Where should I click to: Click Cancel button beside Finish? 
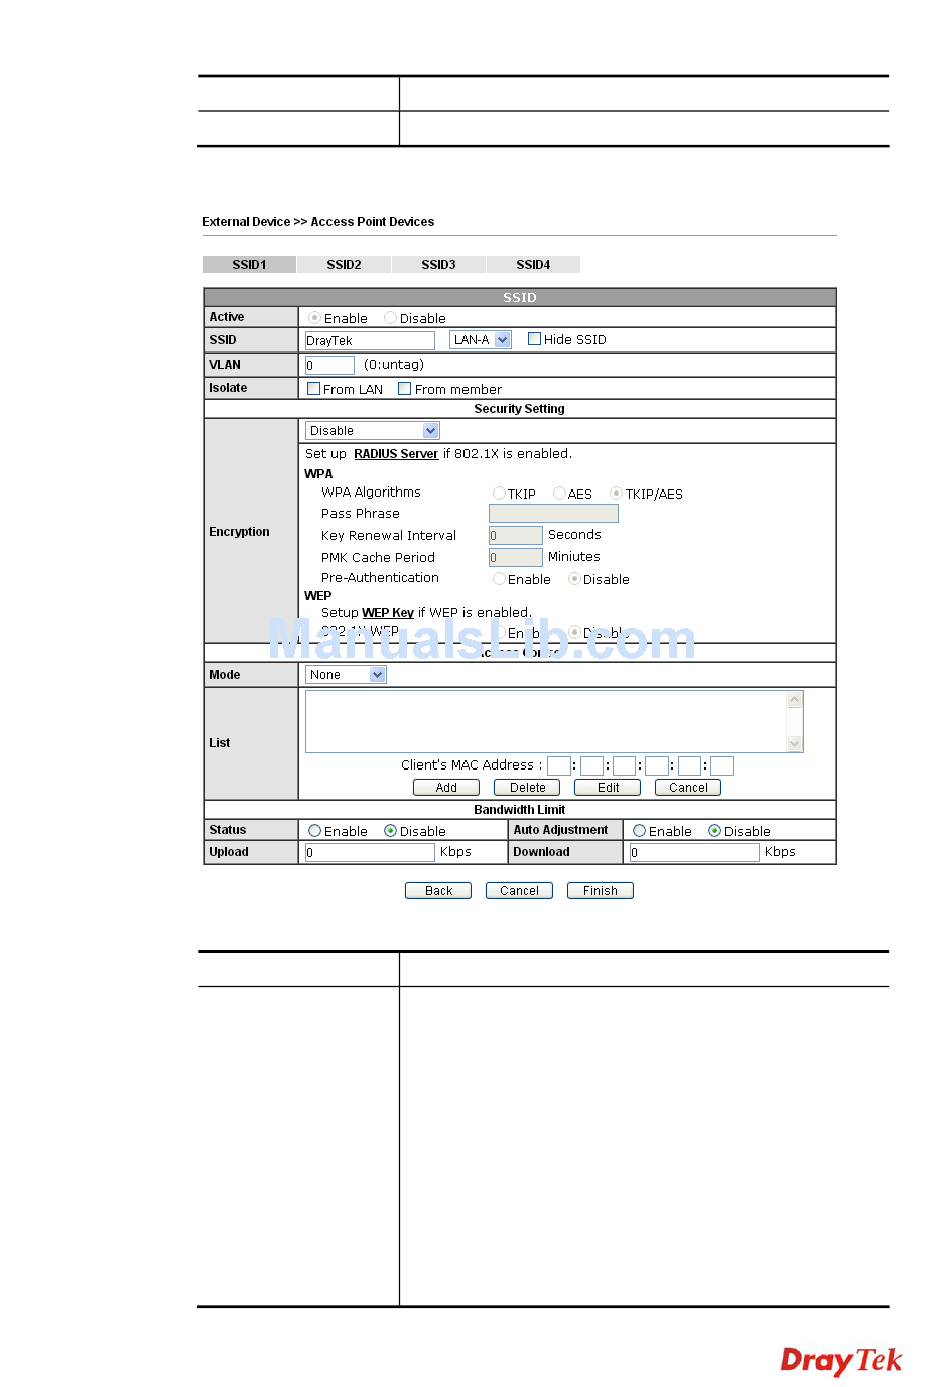tap(519, 891)
